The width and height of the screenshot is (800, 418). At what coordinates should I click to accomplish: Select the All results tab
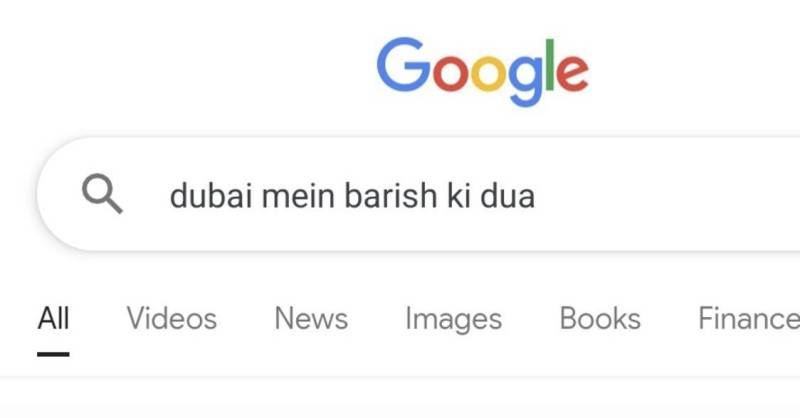(53, 318)
